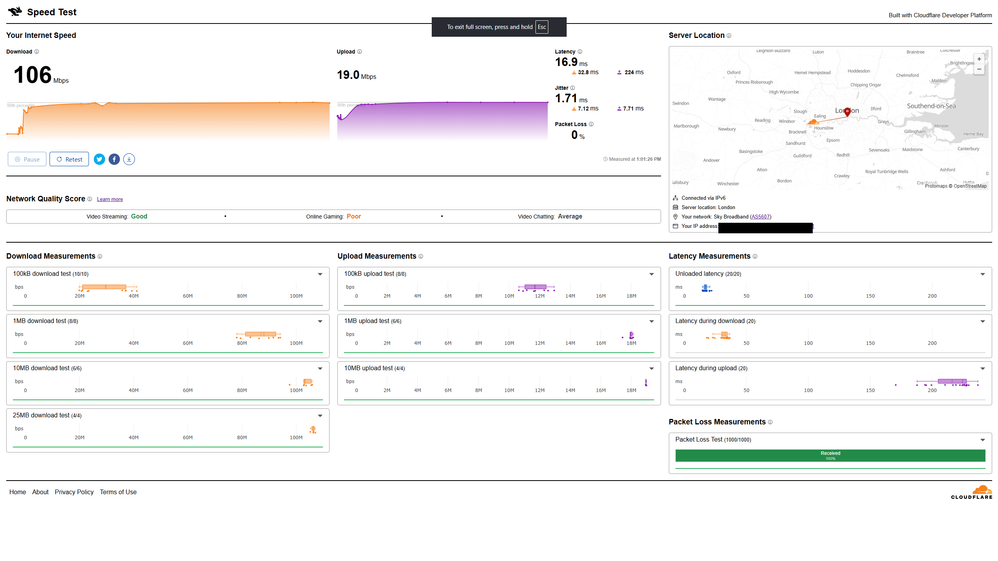This screenshot has height=561, width=998.
Task: Click the Server Location info icon
Action: coord(729,35)
